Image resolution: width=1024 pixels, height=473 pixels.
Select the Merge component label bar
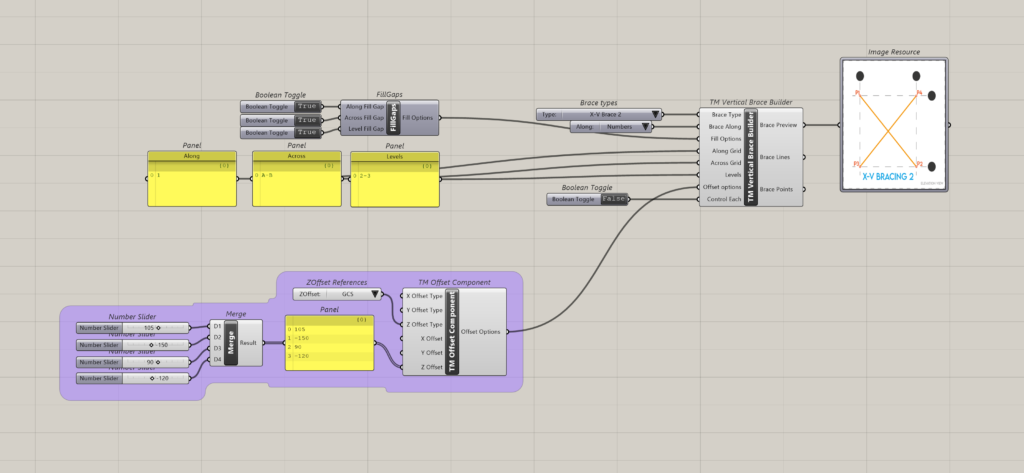click(x=231, y=342)
